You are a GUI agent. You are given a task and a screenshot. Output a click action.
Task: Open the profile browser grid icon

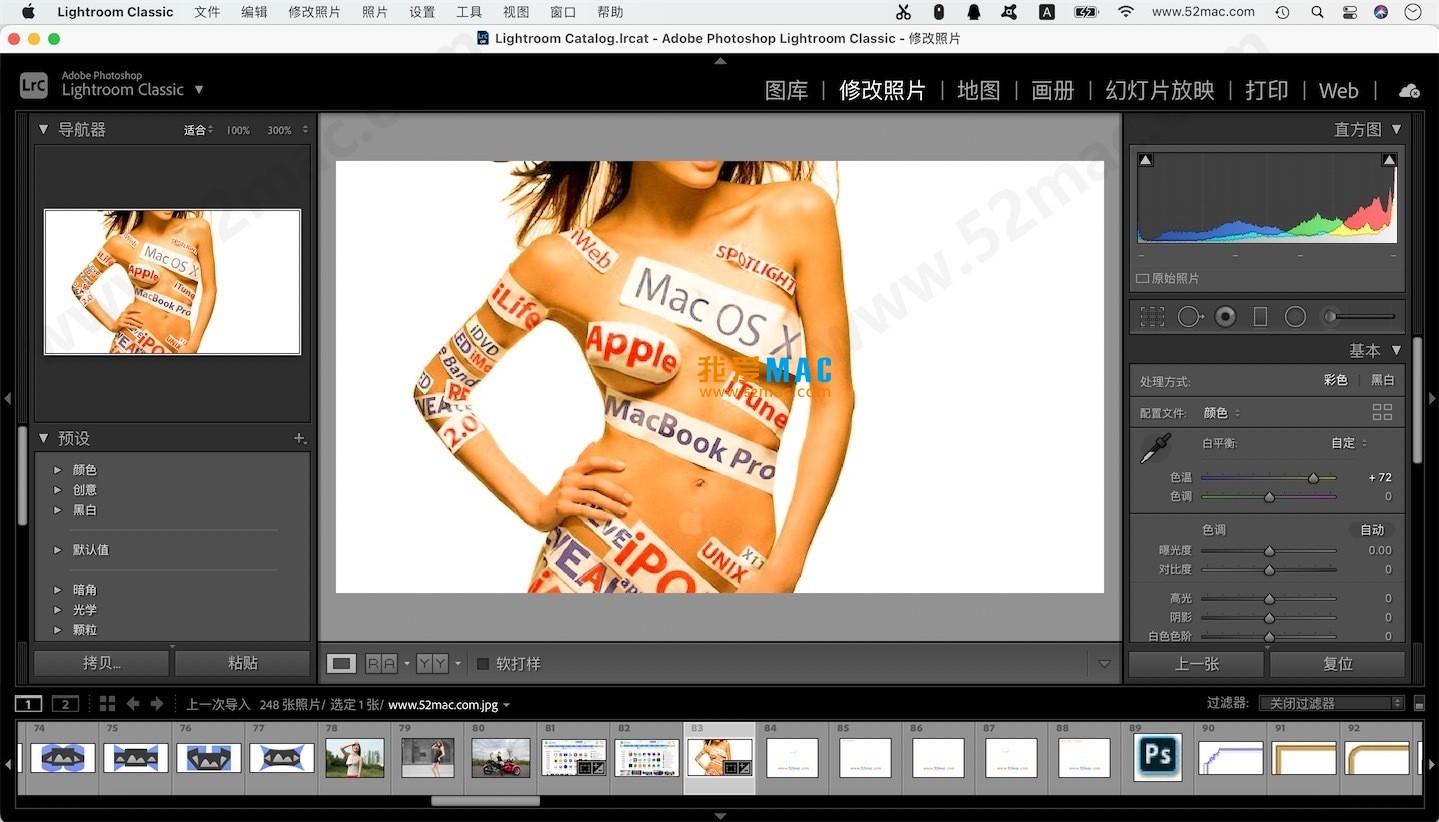click(x=1382, y=412)
